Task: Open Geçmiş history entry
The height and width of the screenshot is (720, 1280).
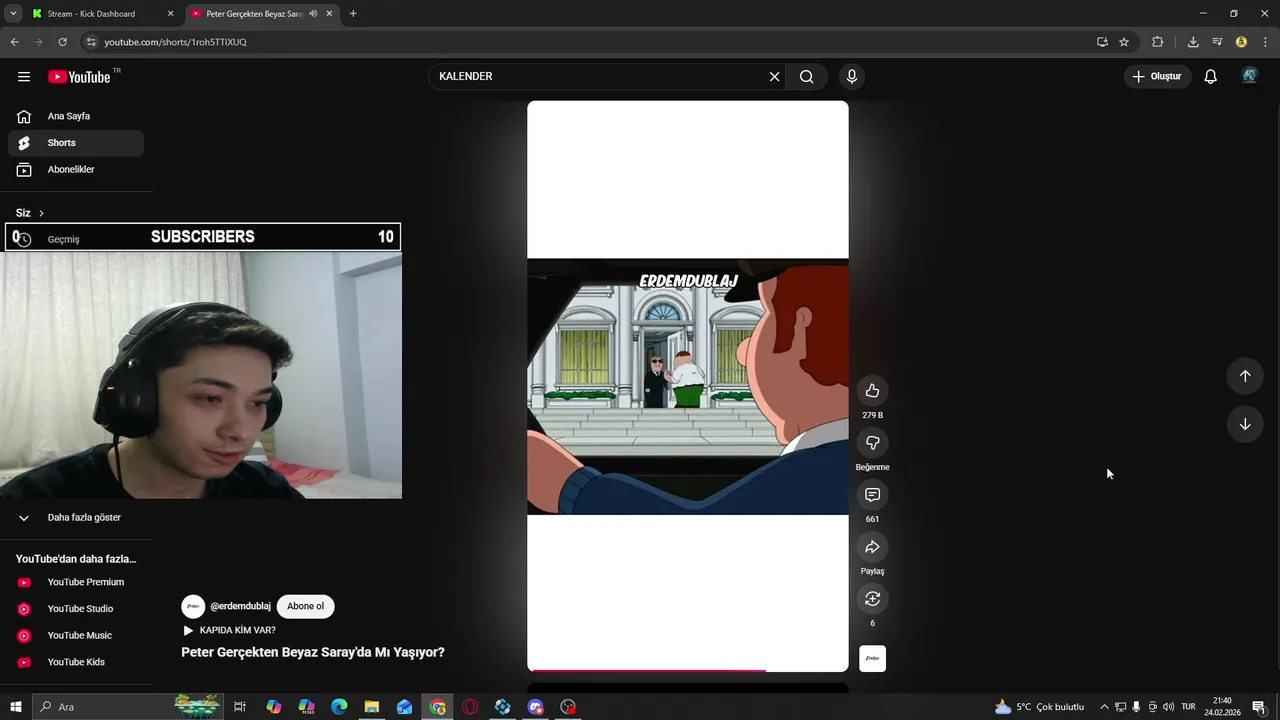Action: [x=63, y=240]
